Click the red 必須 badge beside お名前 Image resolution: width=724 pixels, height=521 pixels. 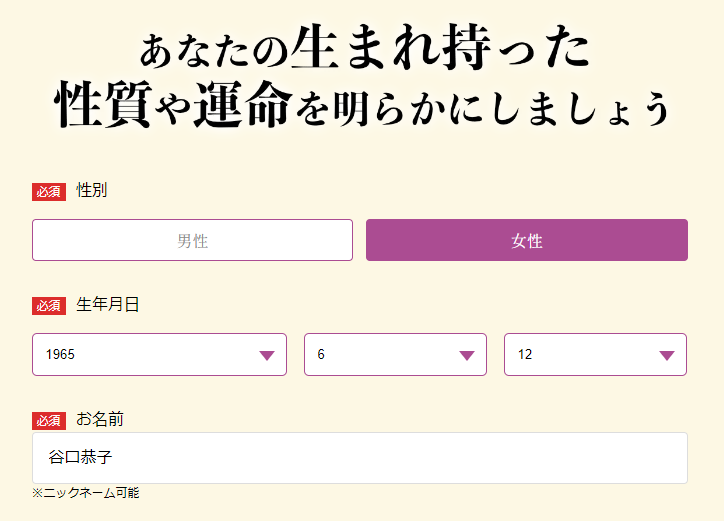(49, 420)
